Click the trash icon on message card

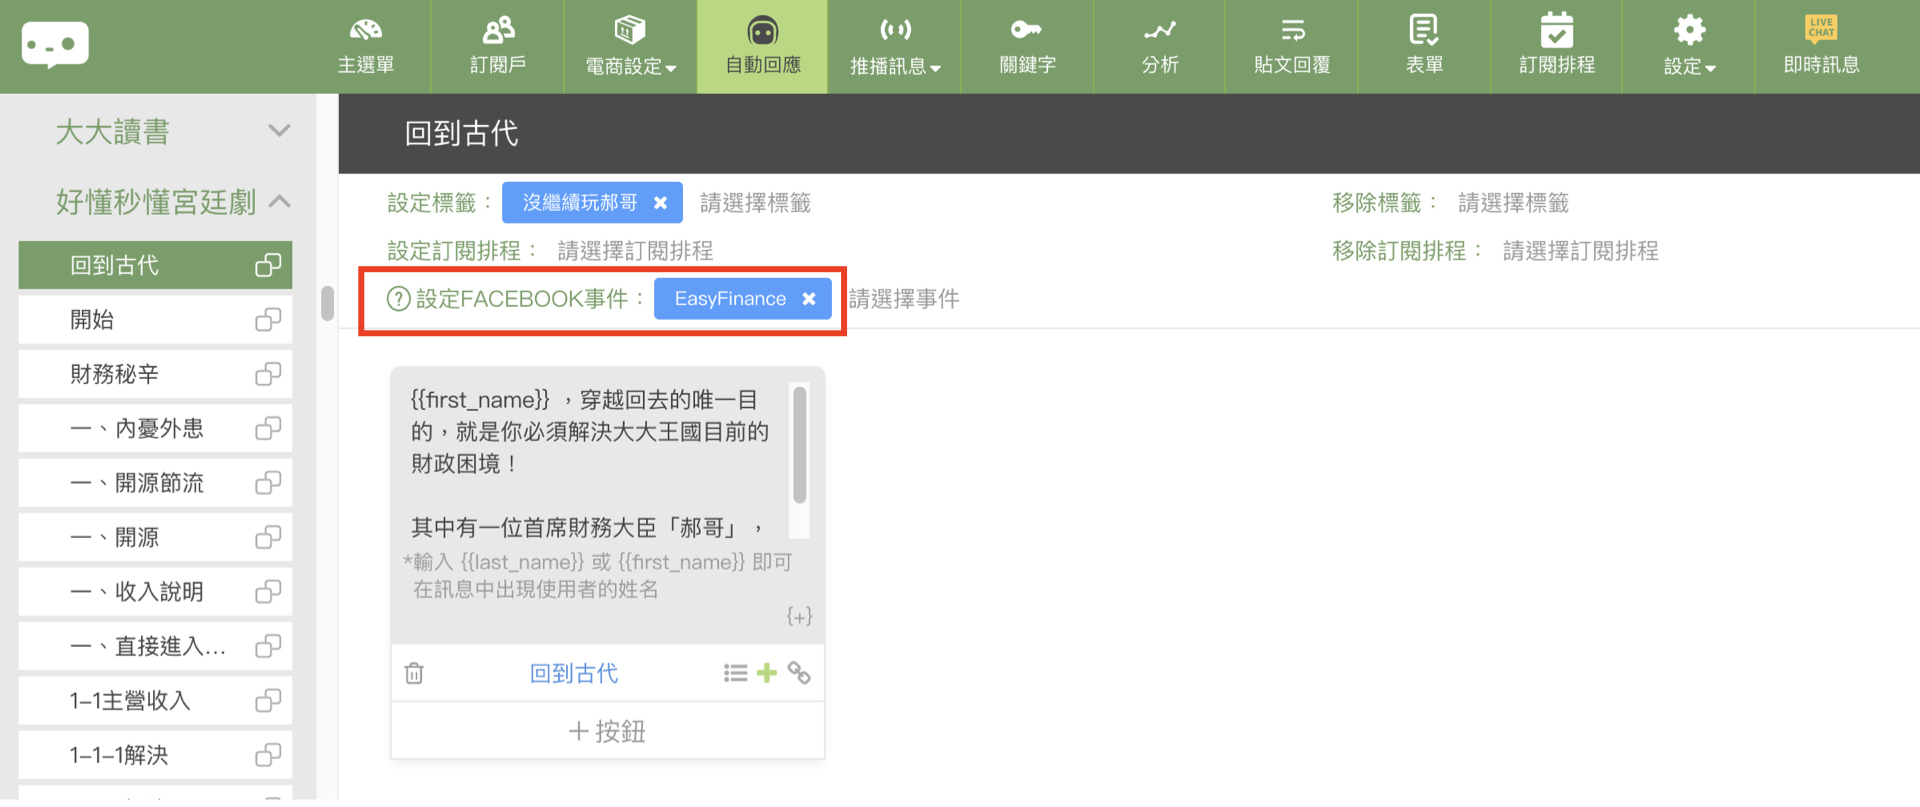(414, 674)
